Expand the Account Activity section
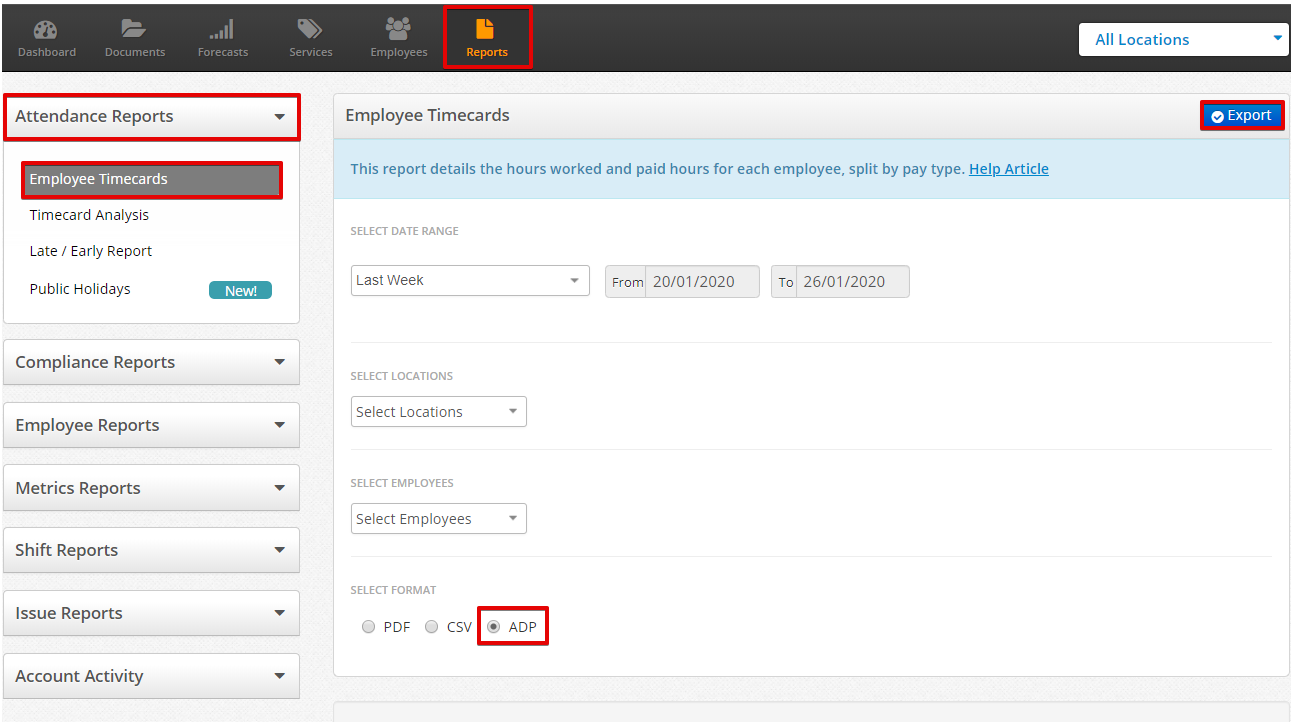Screen dimensions: 1291x722 [x=152, y=676]
